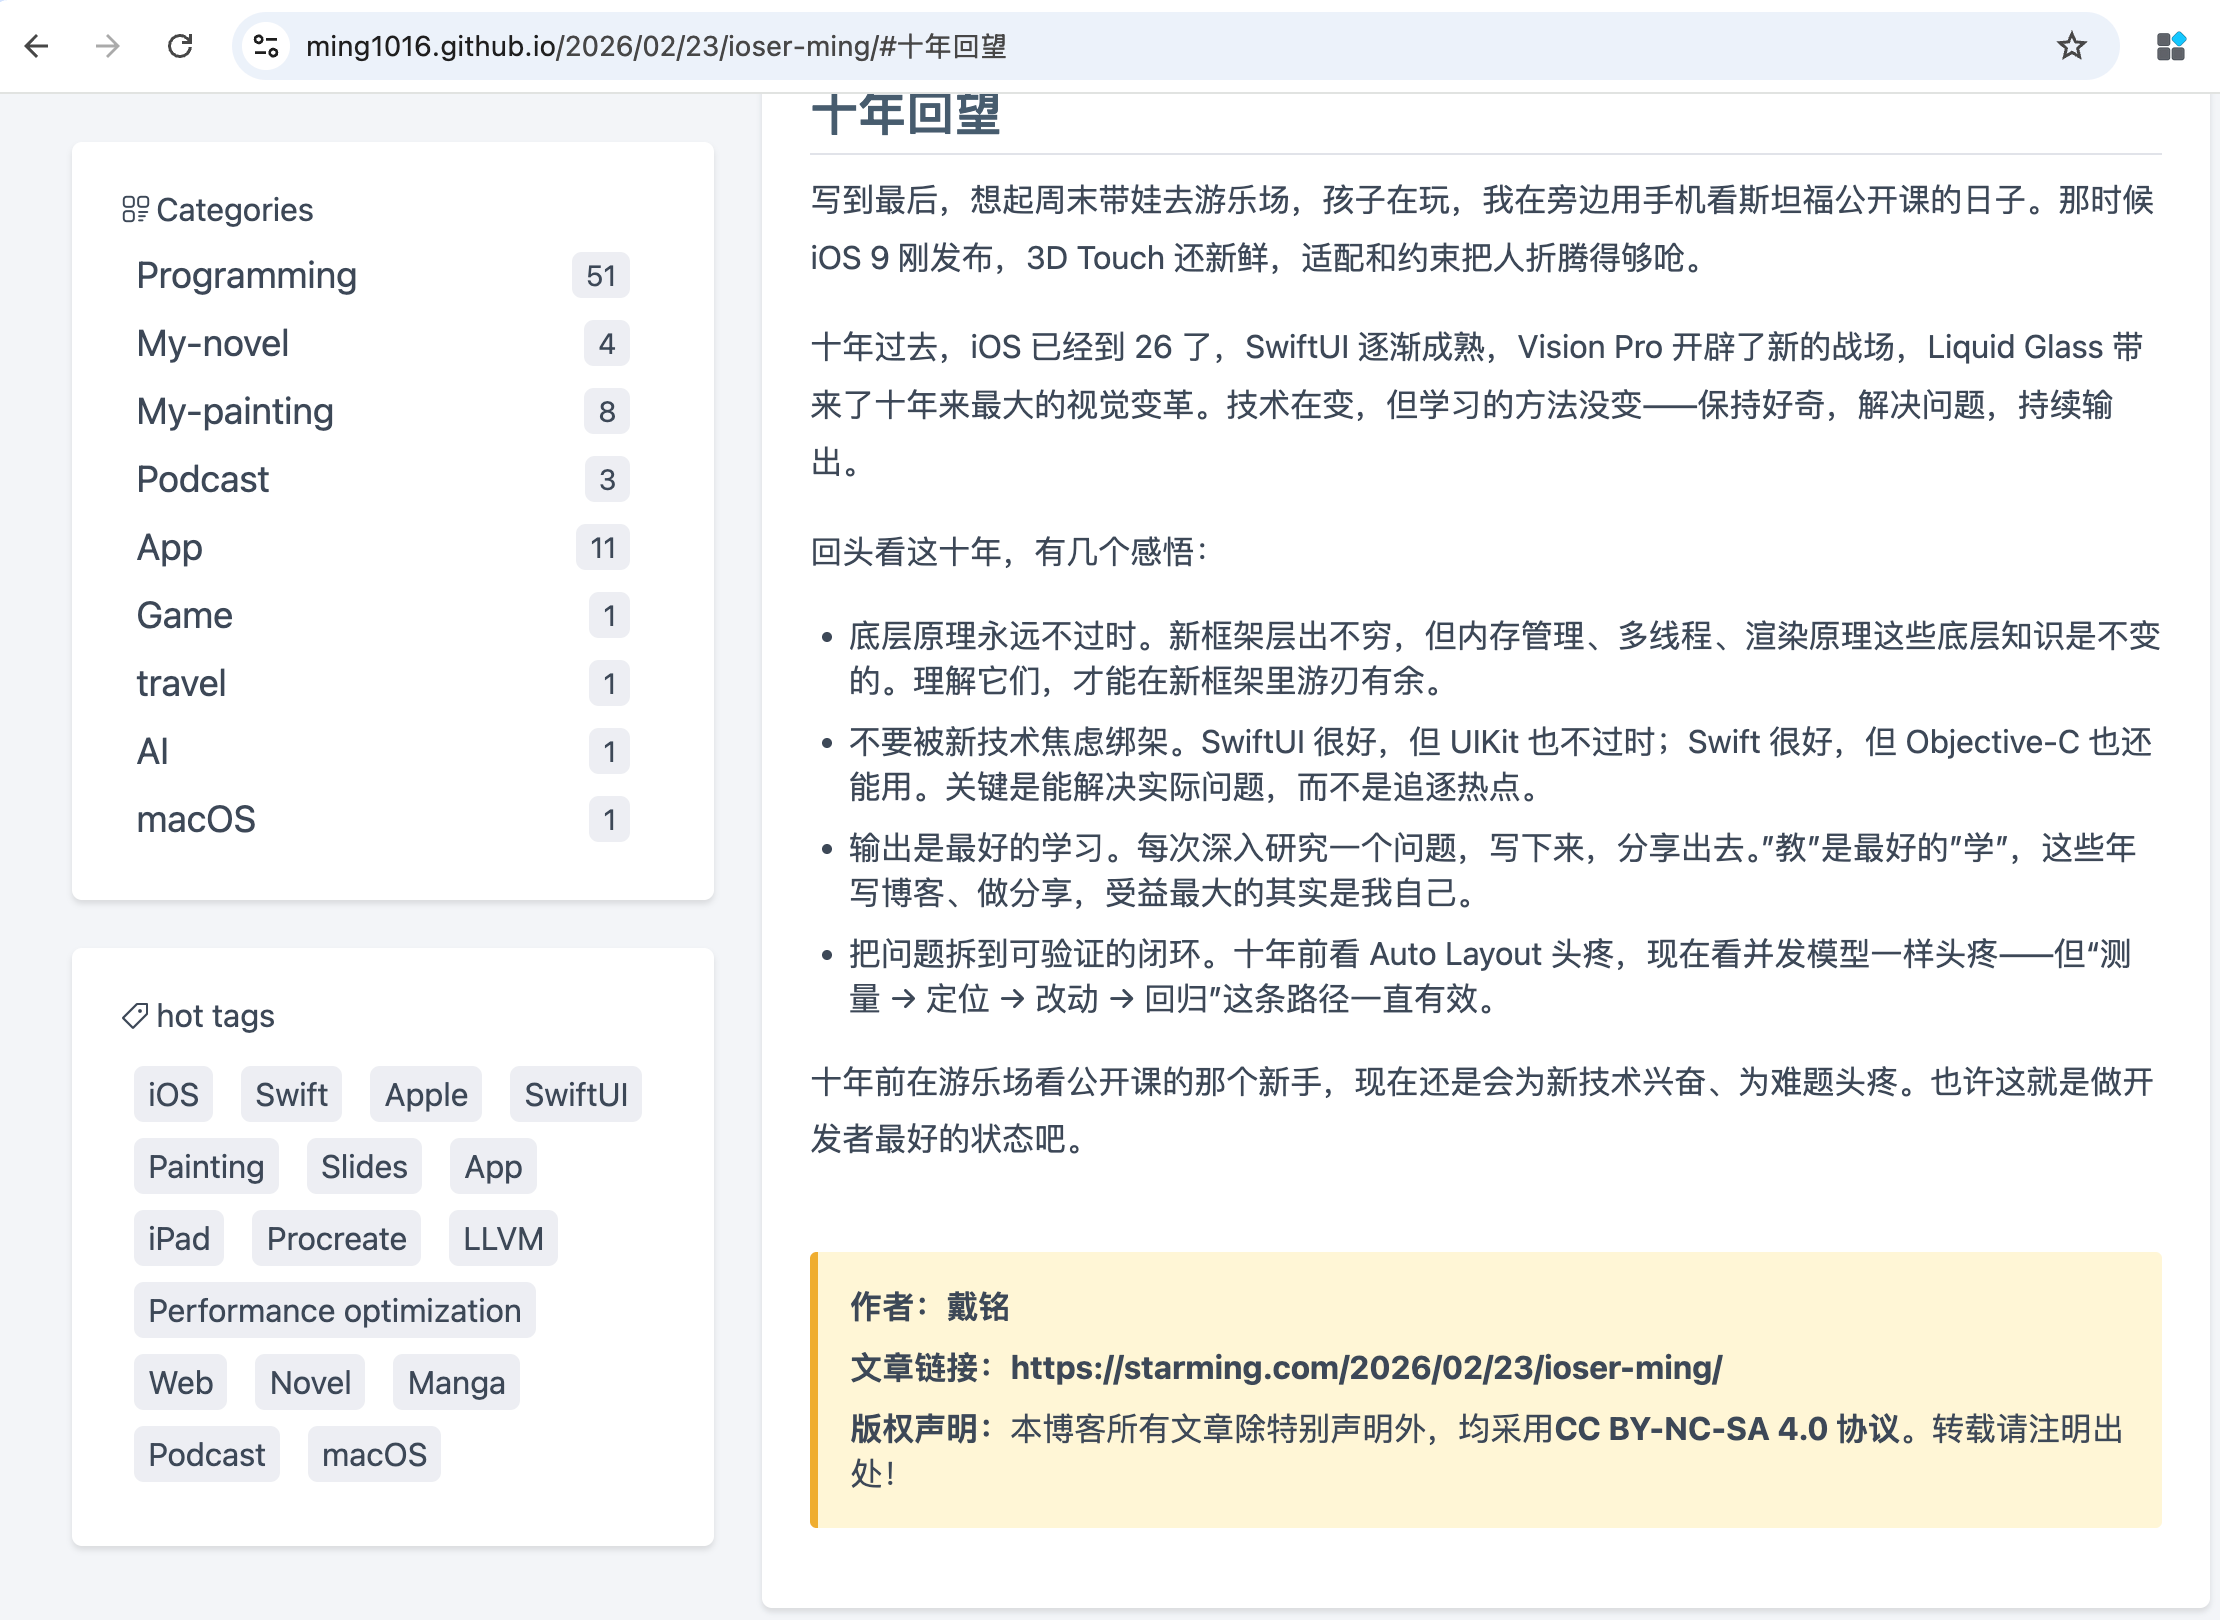Open site information icon in address bar

pyautogui.click(x=266, y=46)
